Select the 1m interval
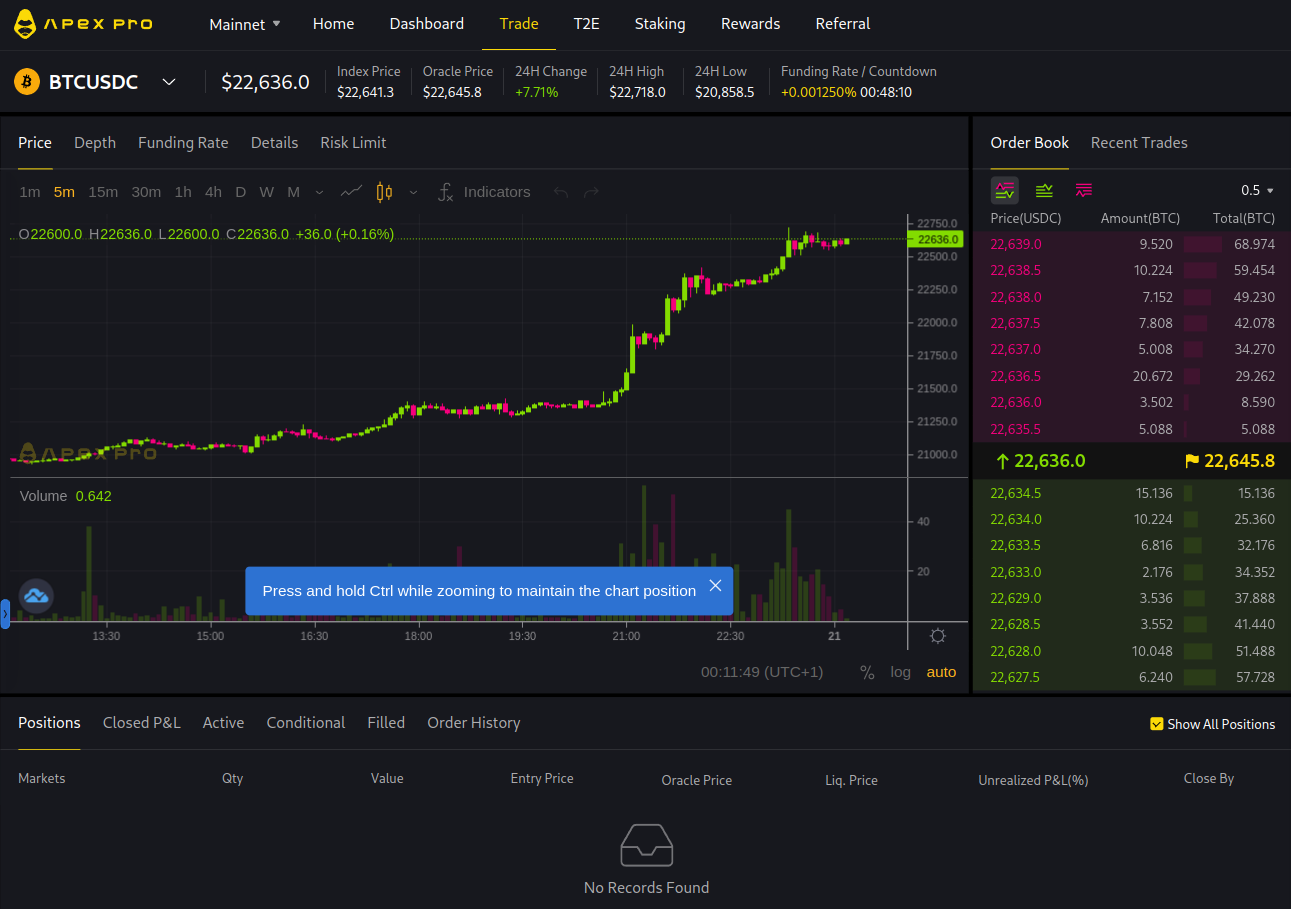 tap(30, 192)
